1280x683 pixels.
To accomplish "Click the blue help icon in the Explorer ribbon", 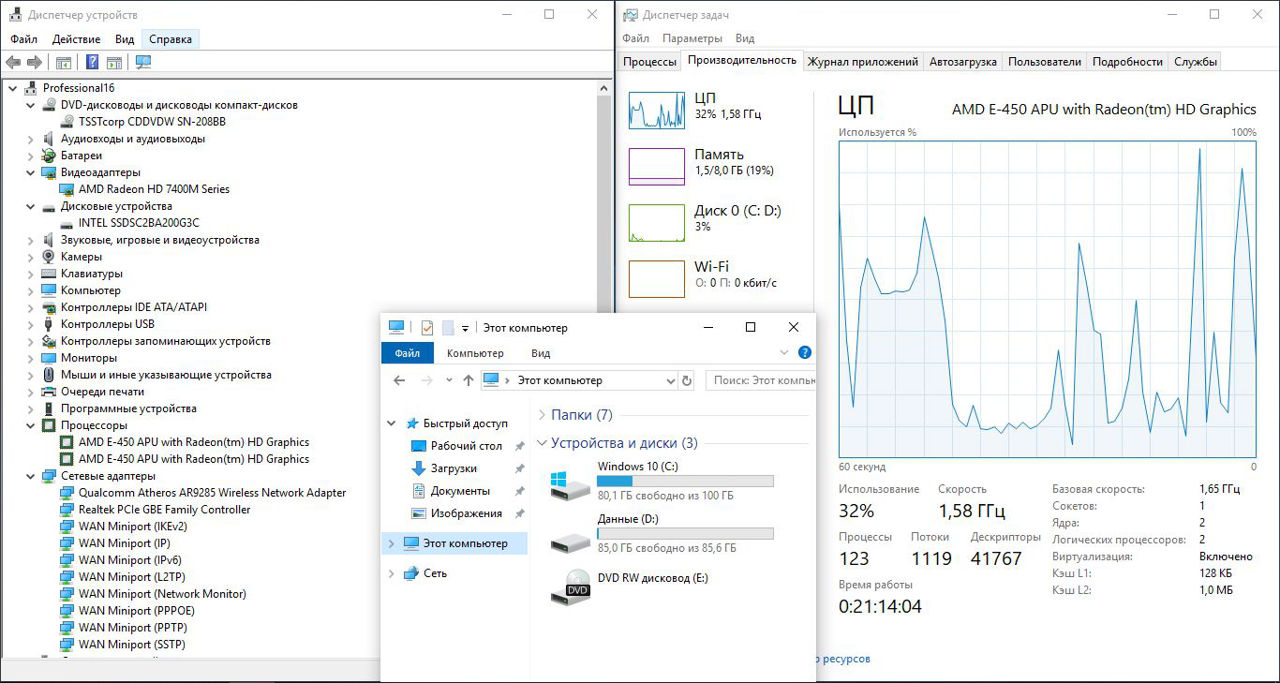I will 805,352.
